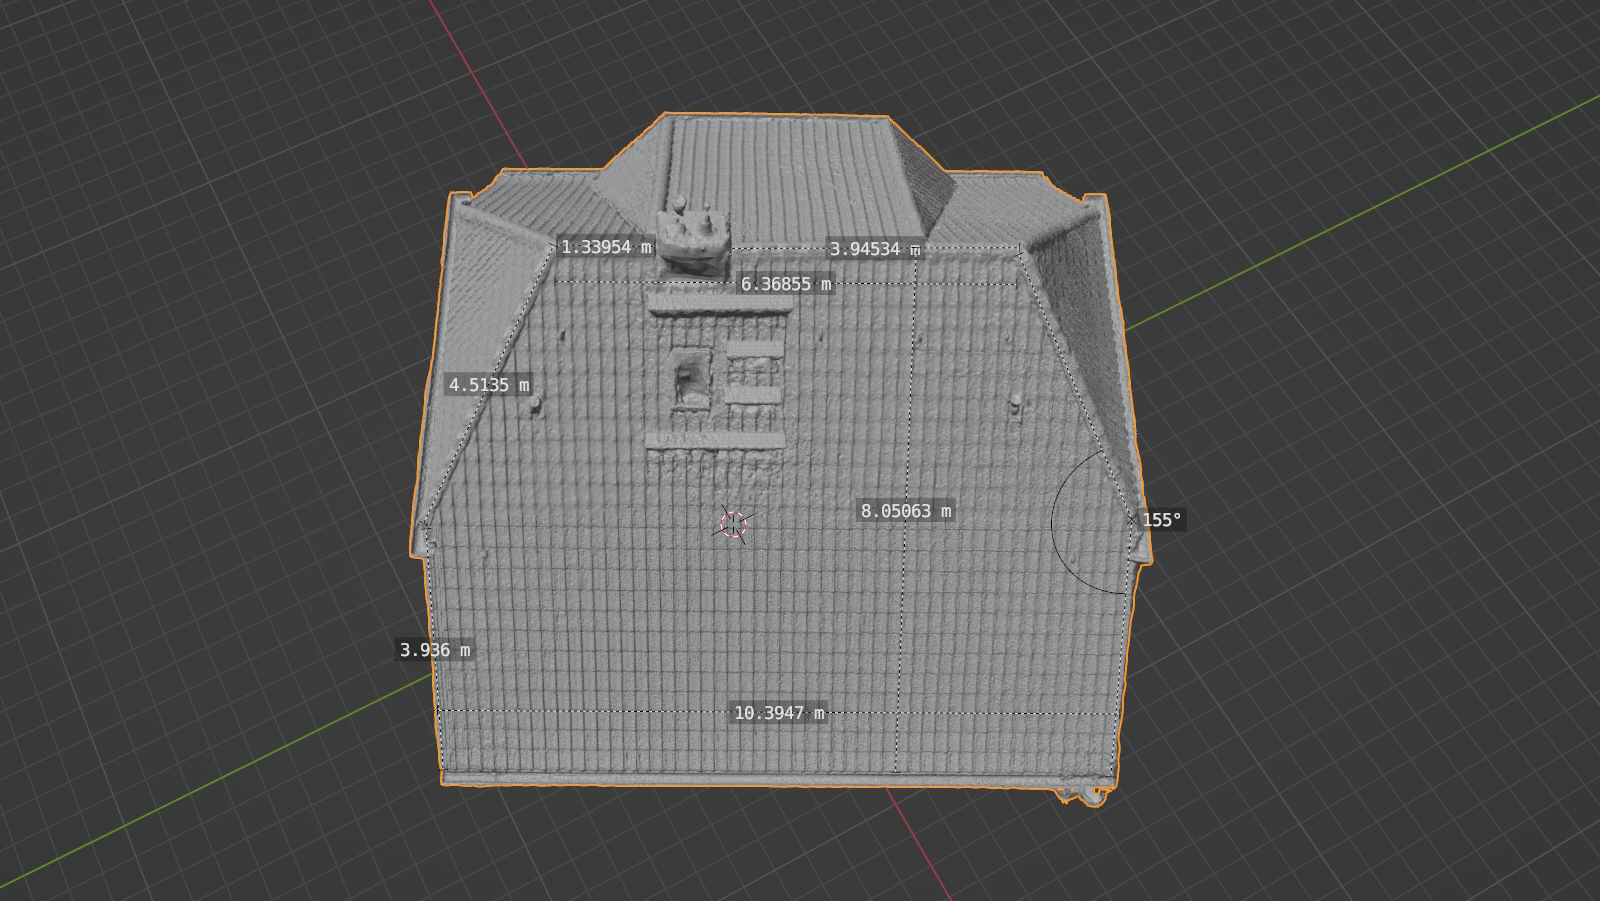Click the 155° angle measurement label
Screen dimensions: 1600x901
click(x=1162, y=520)
